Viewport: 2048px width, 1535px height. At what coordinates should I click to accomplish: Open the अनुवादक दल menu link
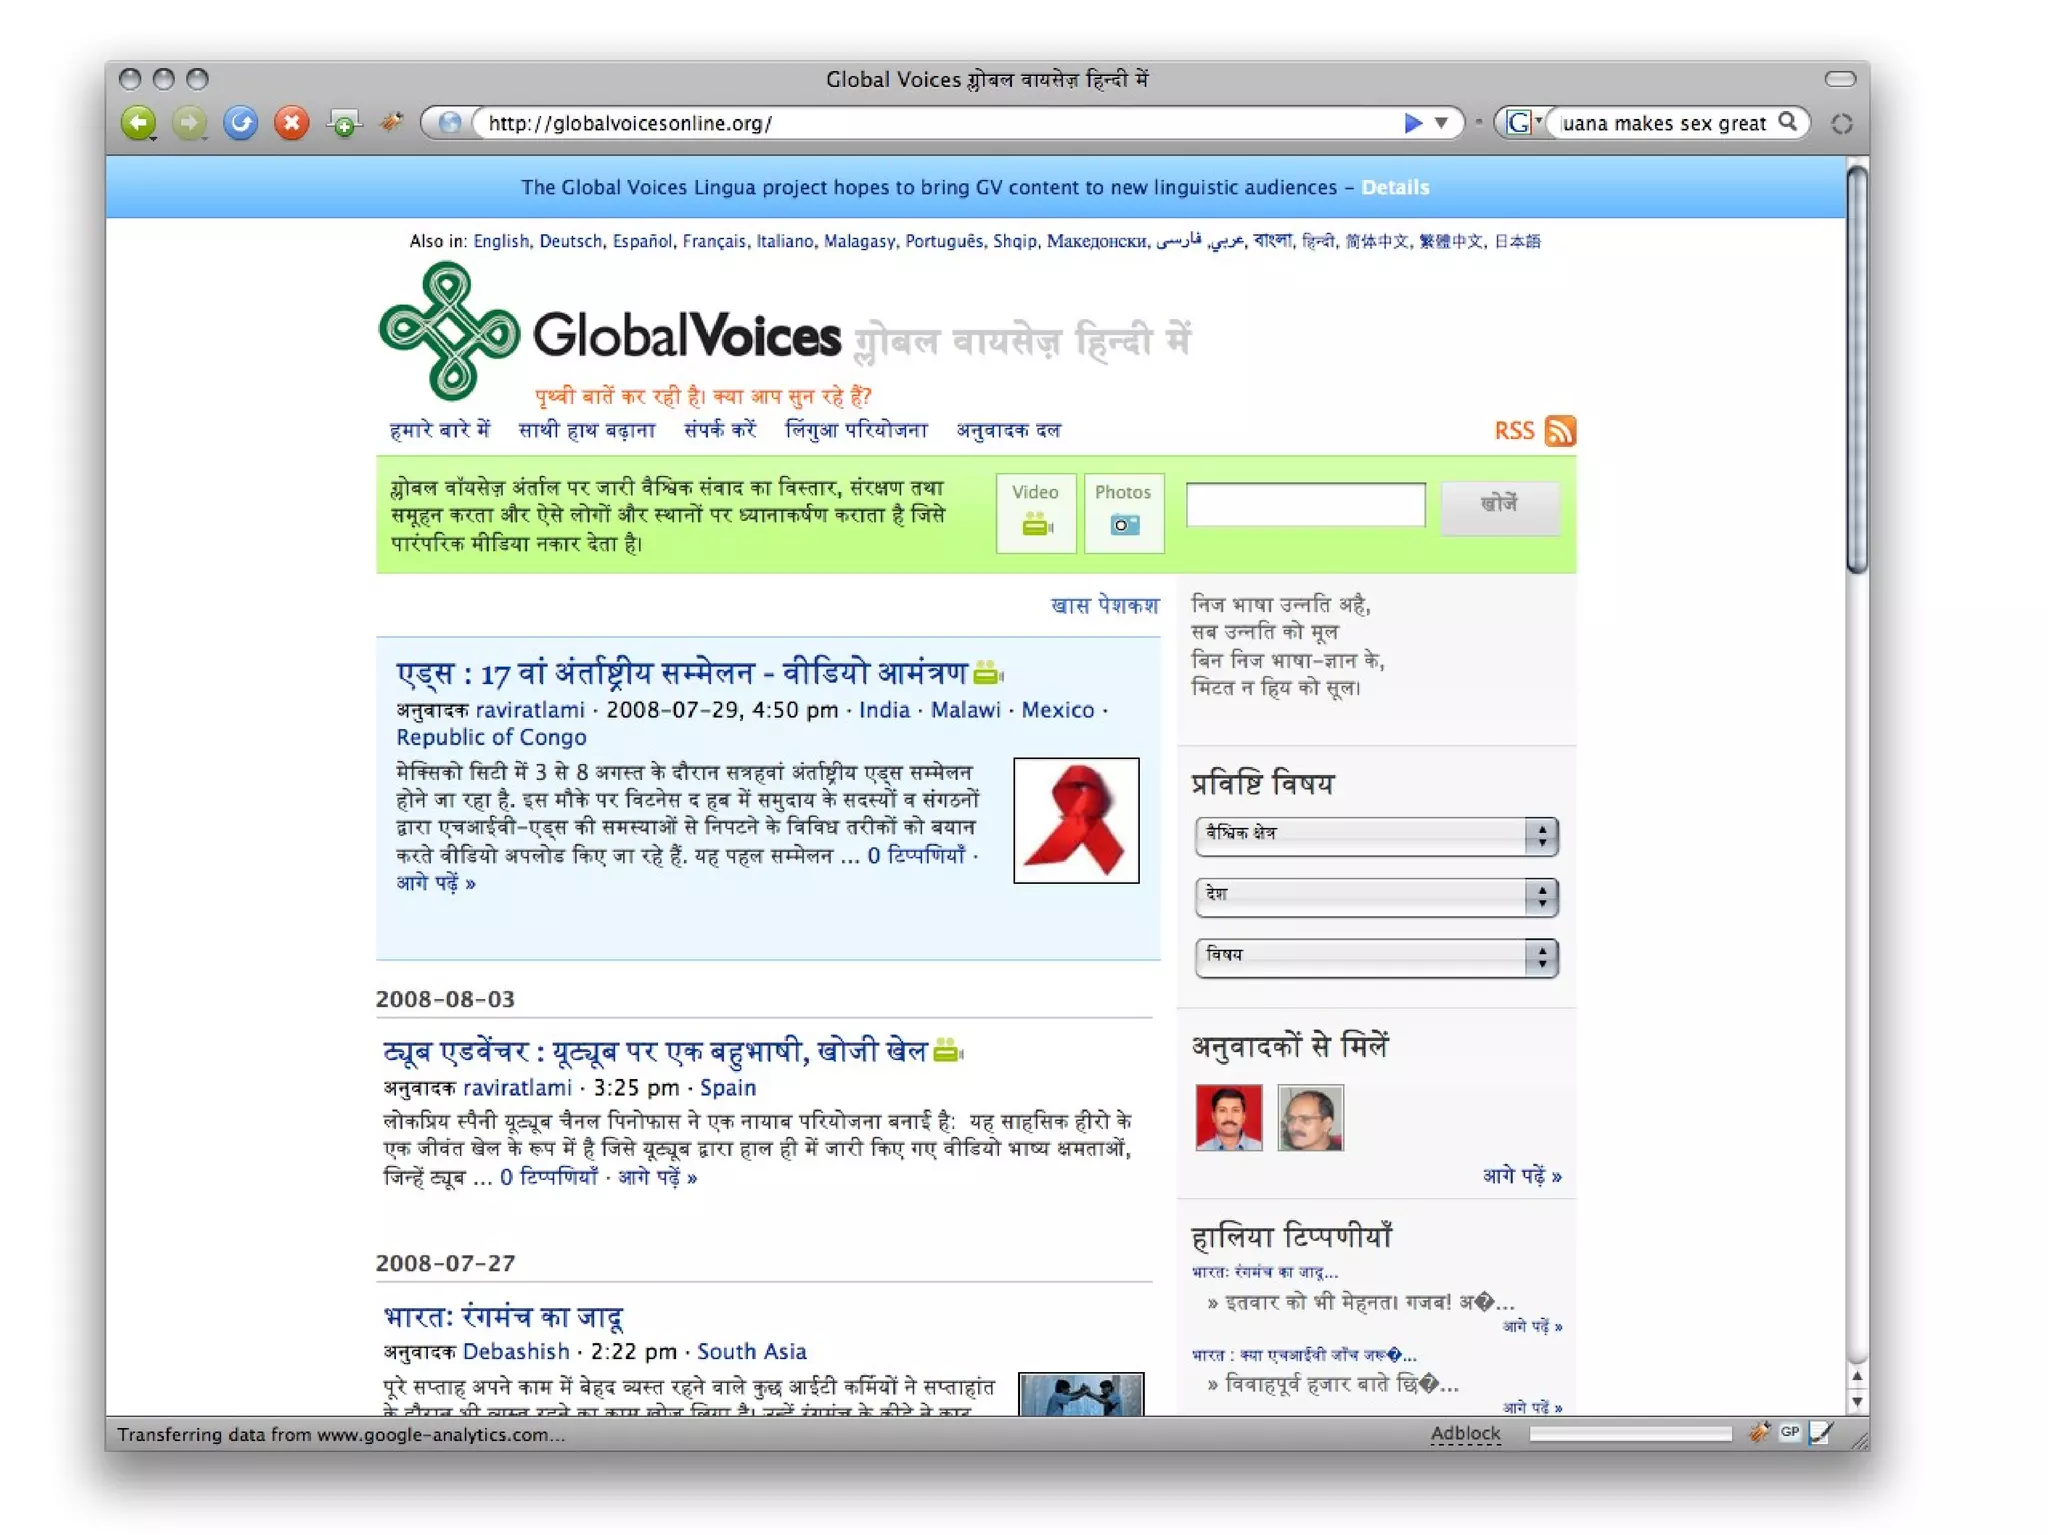tap(1008, 430)
